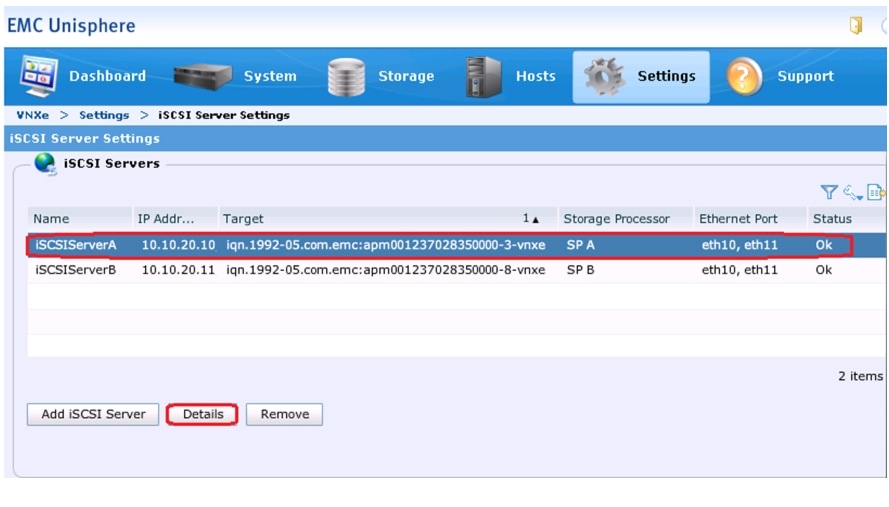Click Ok status of iSCSIServerB
889x507 pixels.
click(x=824, y=270)
